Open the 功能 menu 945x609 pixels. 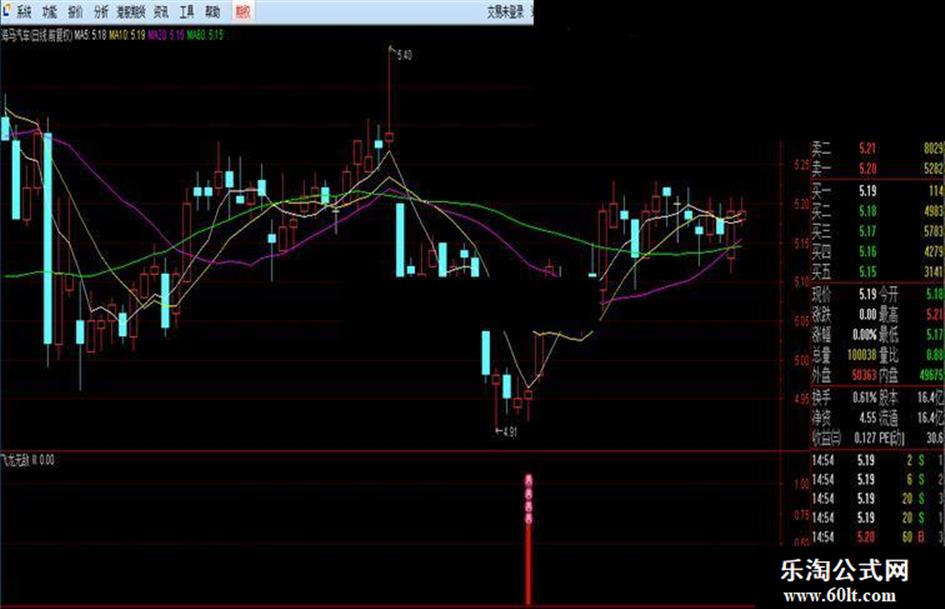pos(49,11)
